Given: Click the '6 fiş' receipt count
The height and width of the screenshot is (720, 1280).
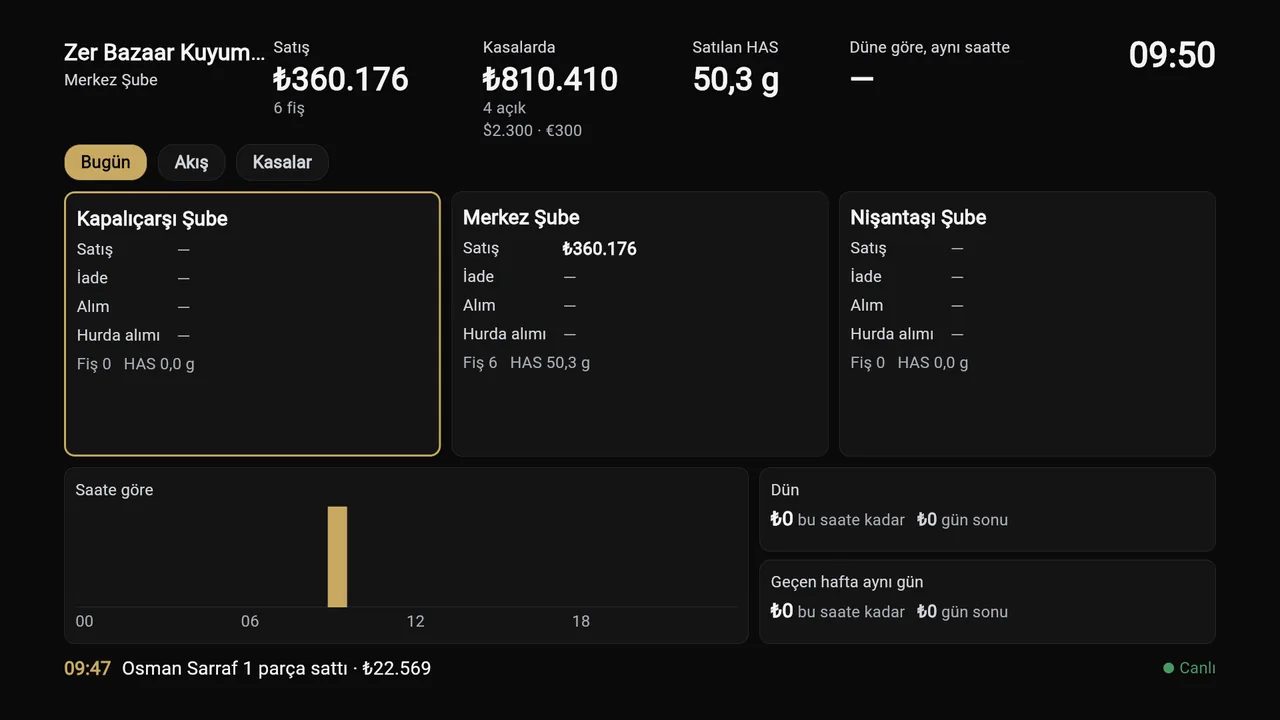Looking at the screenshot, I should click(289, 108).
